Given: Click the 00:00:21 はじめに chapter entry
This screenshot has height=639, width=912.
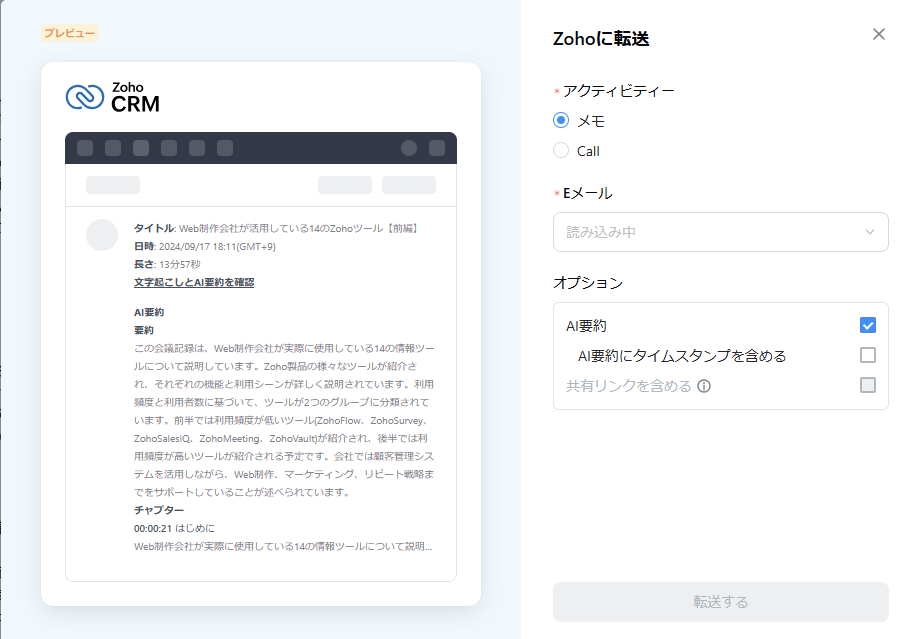Looking at the screenshot, I should tap(174, 528).
